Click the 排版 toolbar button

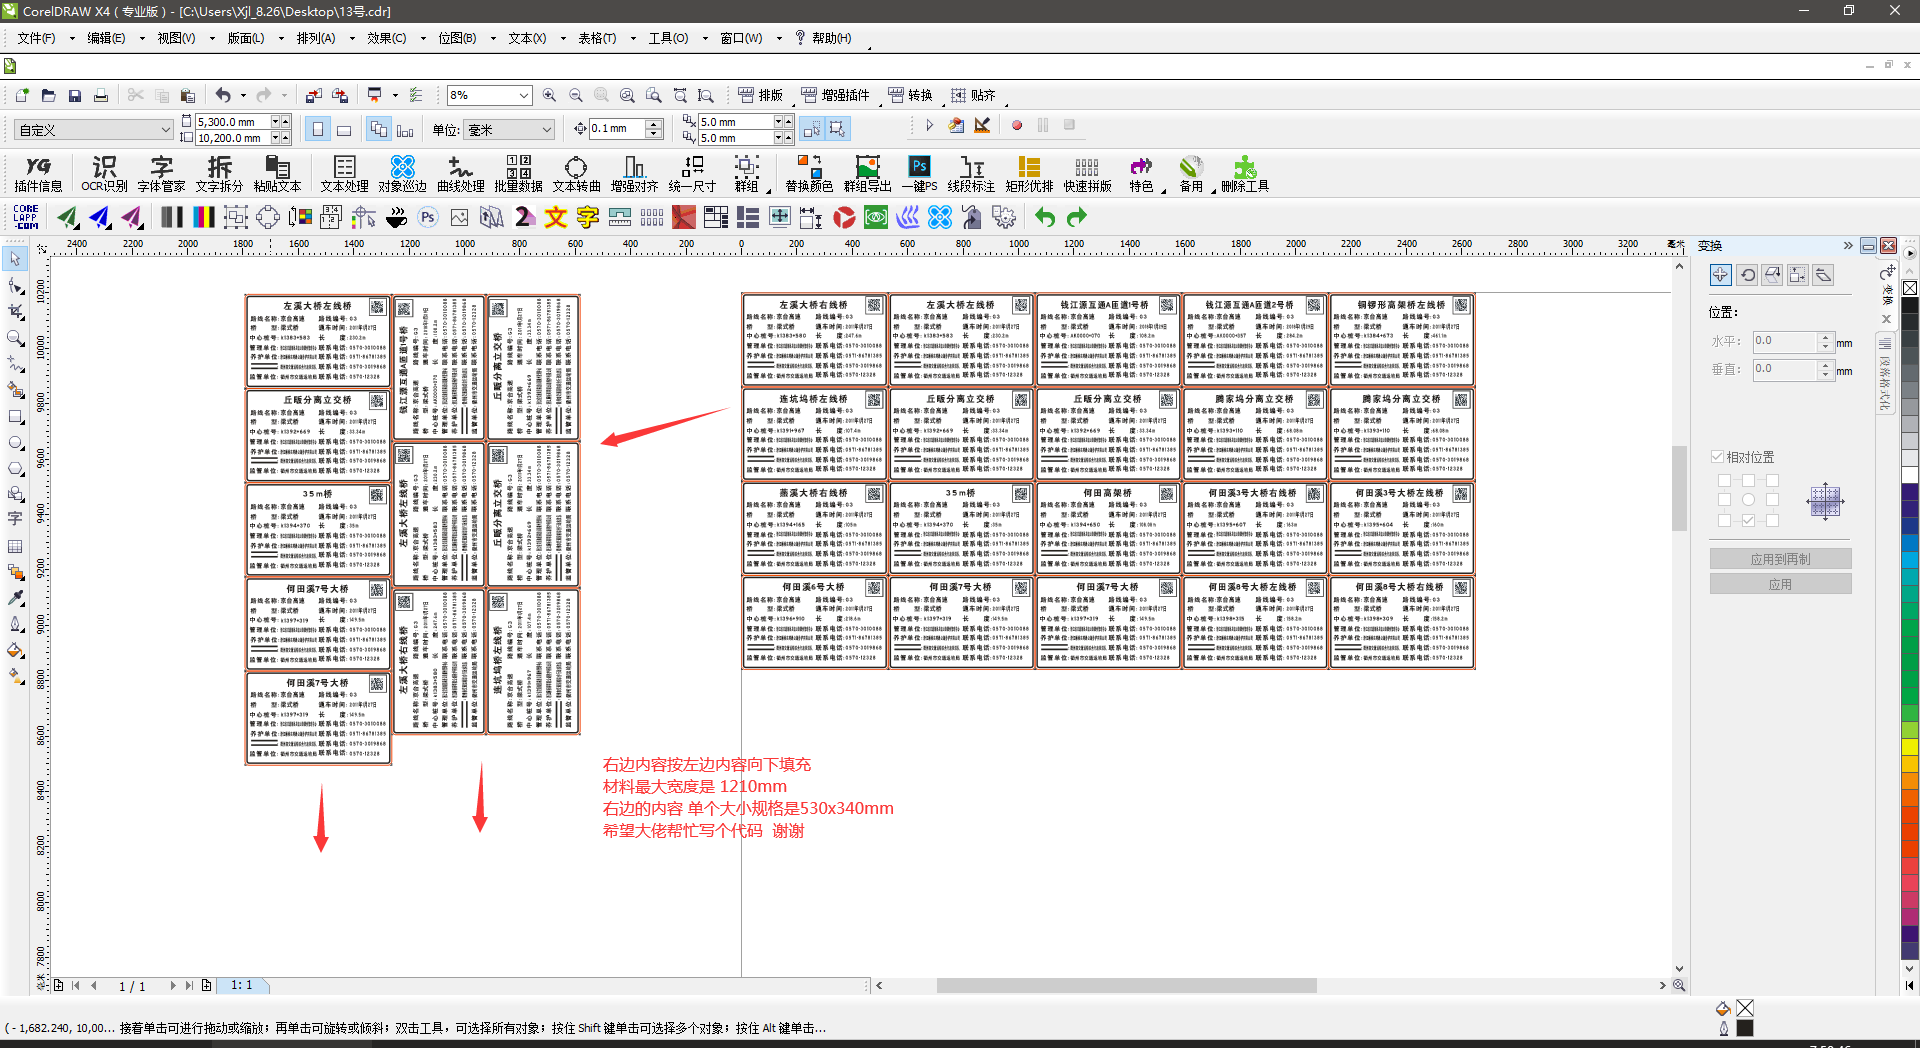click(761, 95)
